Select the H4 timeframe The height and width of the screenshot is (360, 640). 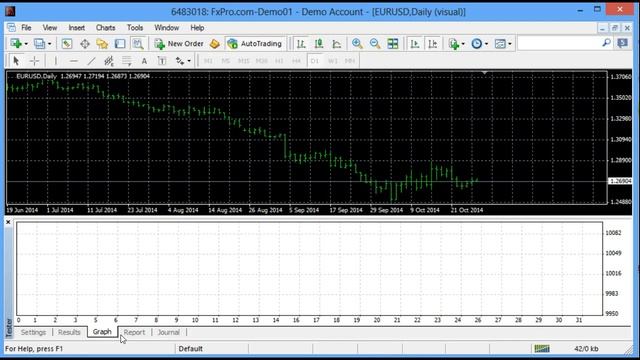(x=296, y=61)
